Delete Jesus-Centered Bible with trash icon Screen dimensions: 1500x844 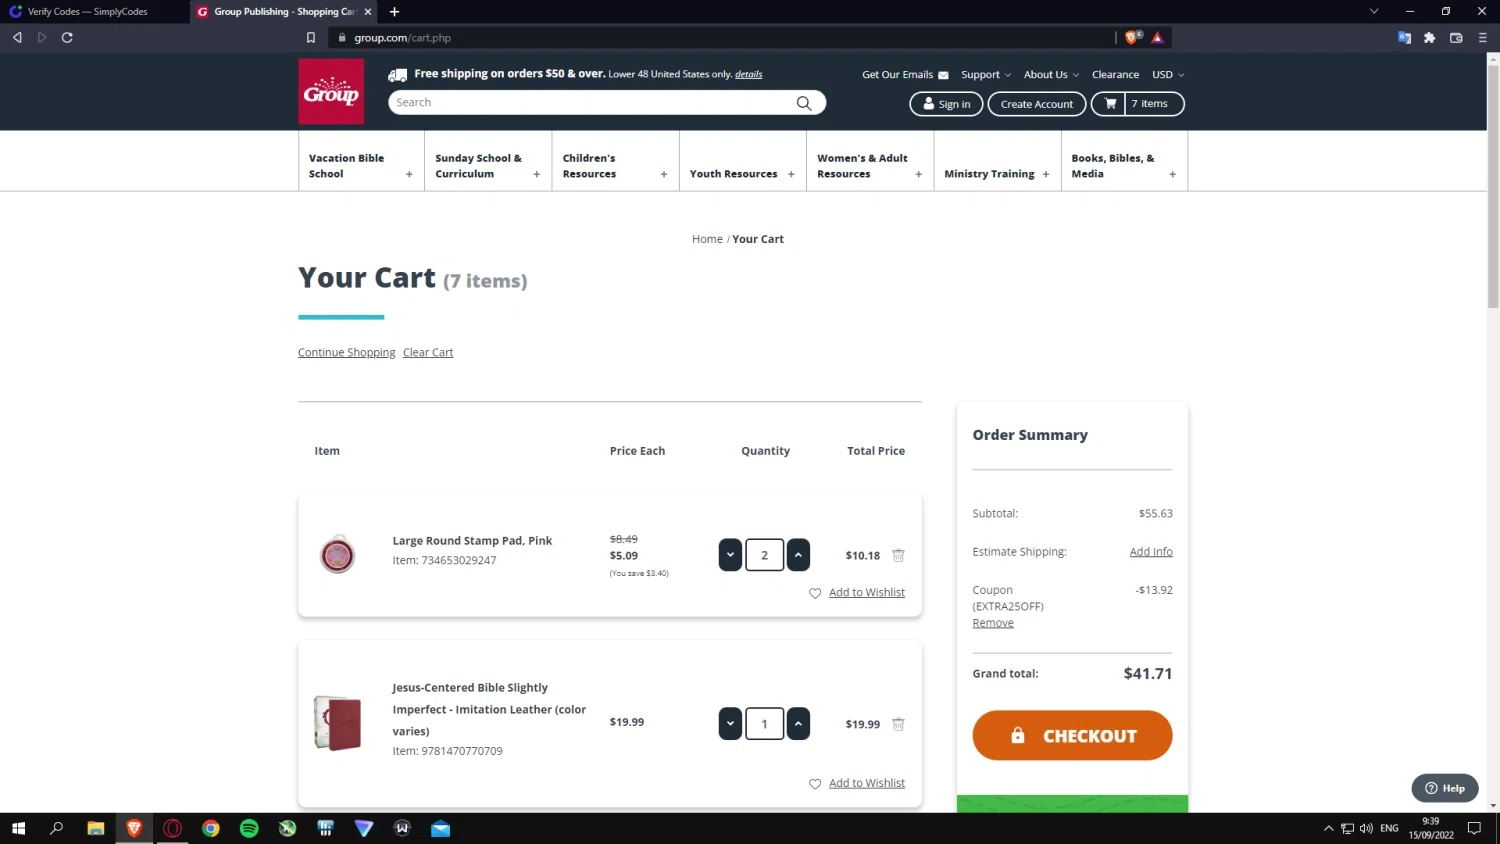coord(898,724)
